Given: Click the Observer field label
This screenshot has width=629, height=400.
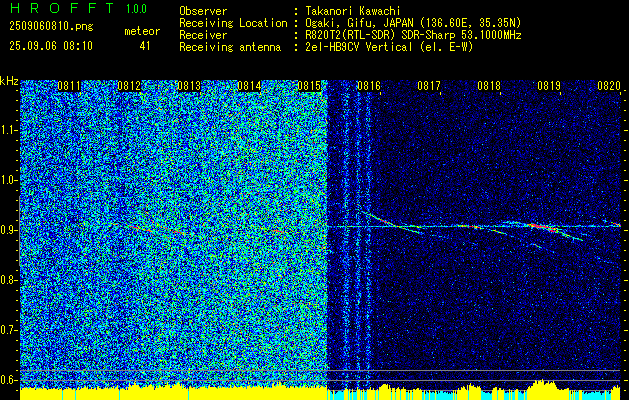Looking at the screenshot, I should pos(203,11).
